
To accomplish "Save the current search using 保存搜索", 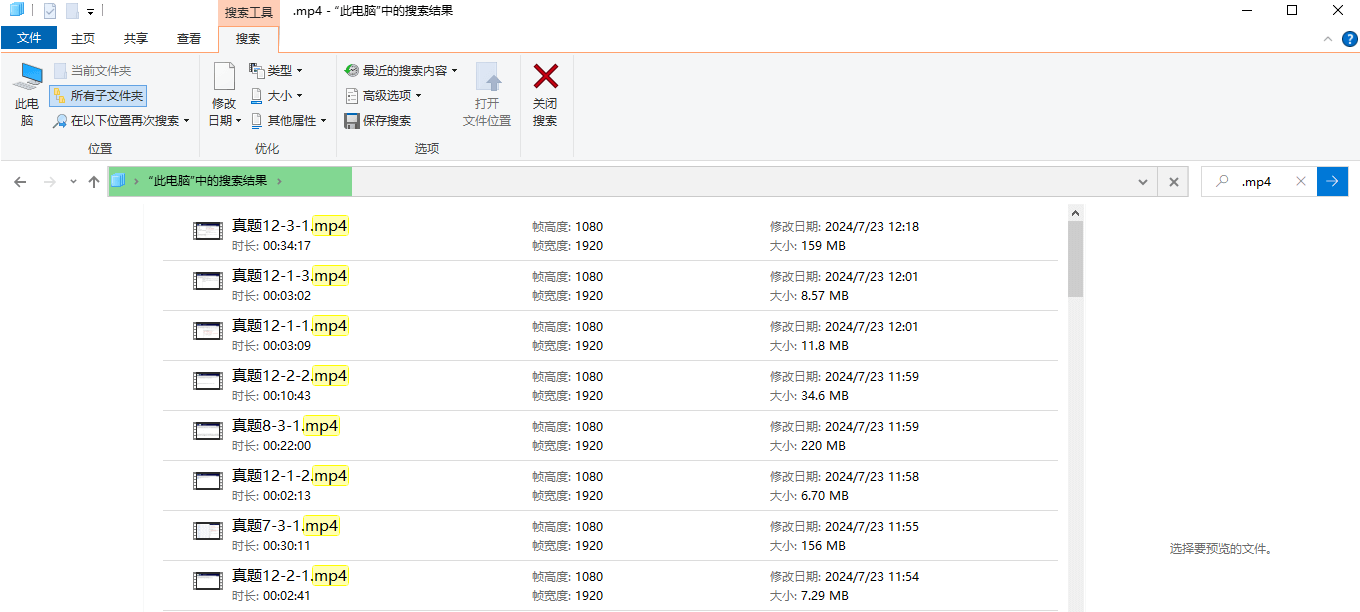I will (380, 120).
